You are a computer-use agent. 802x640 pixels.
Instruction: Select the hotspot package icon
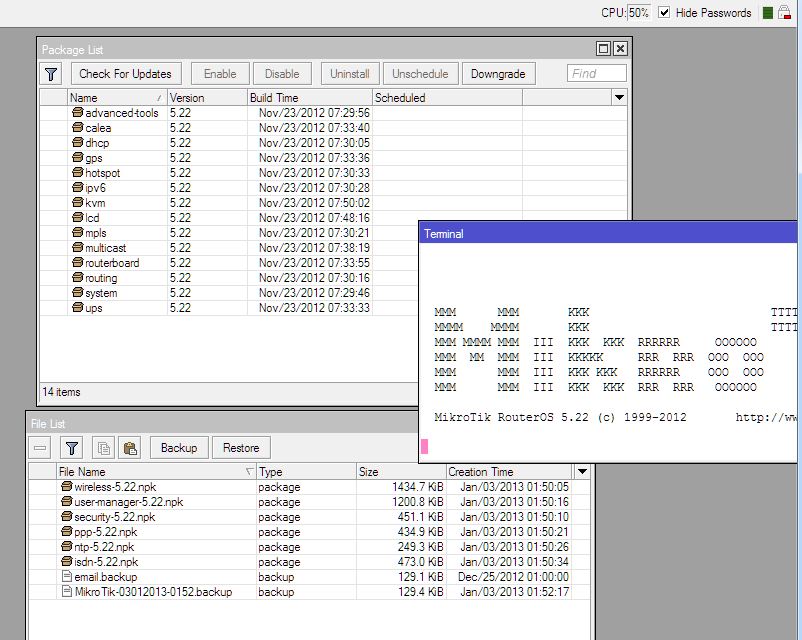[77, 172]
